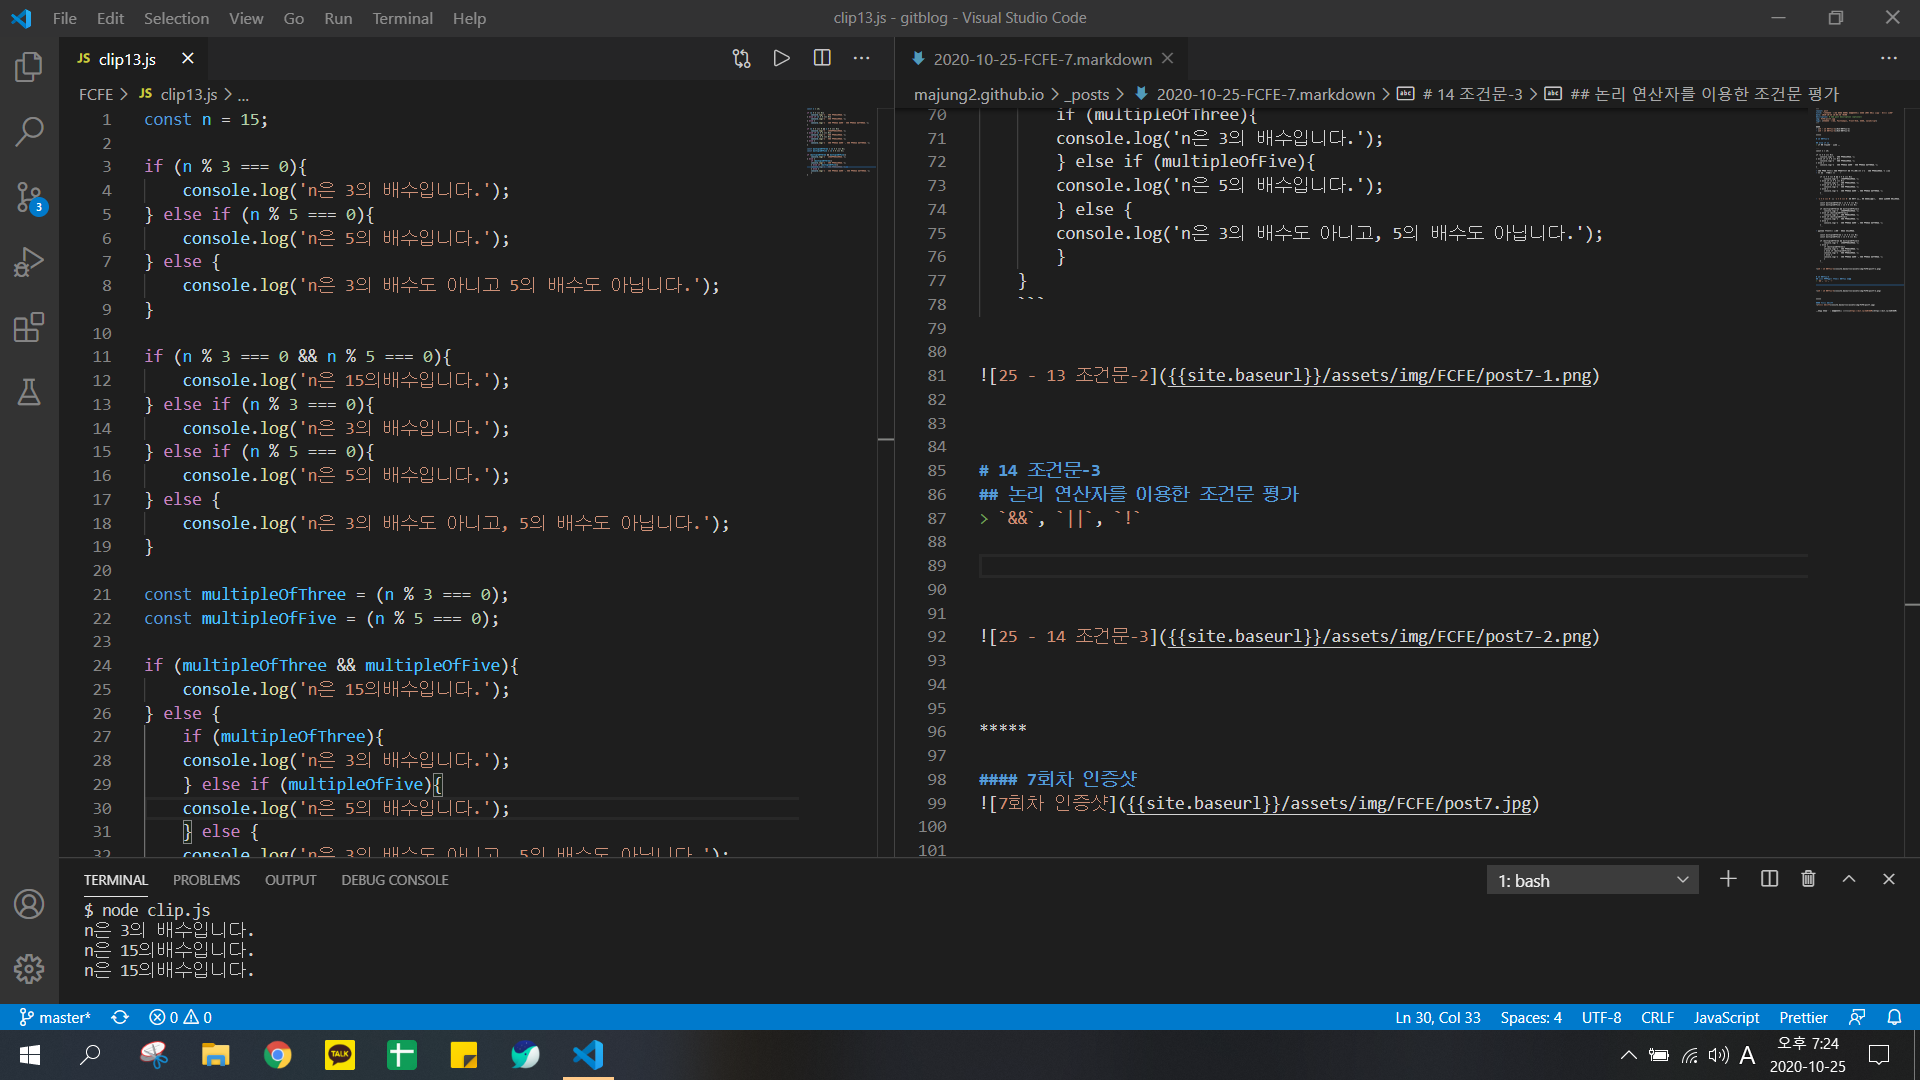Change end of line sequence CRLF

(1657, 1017)
